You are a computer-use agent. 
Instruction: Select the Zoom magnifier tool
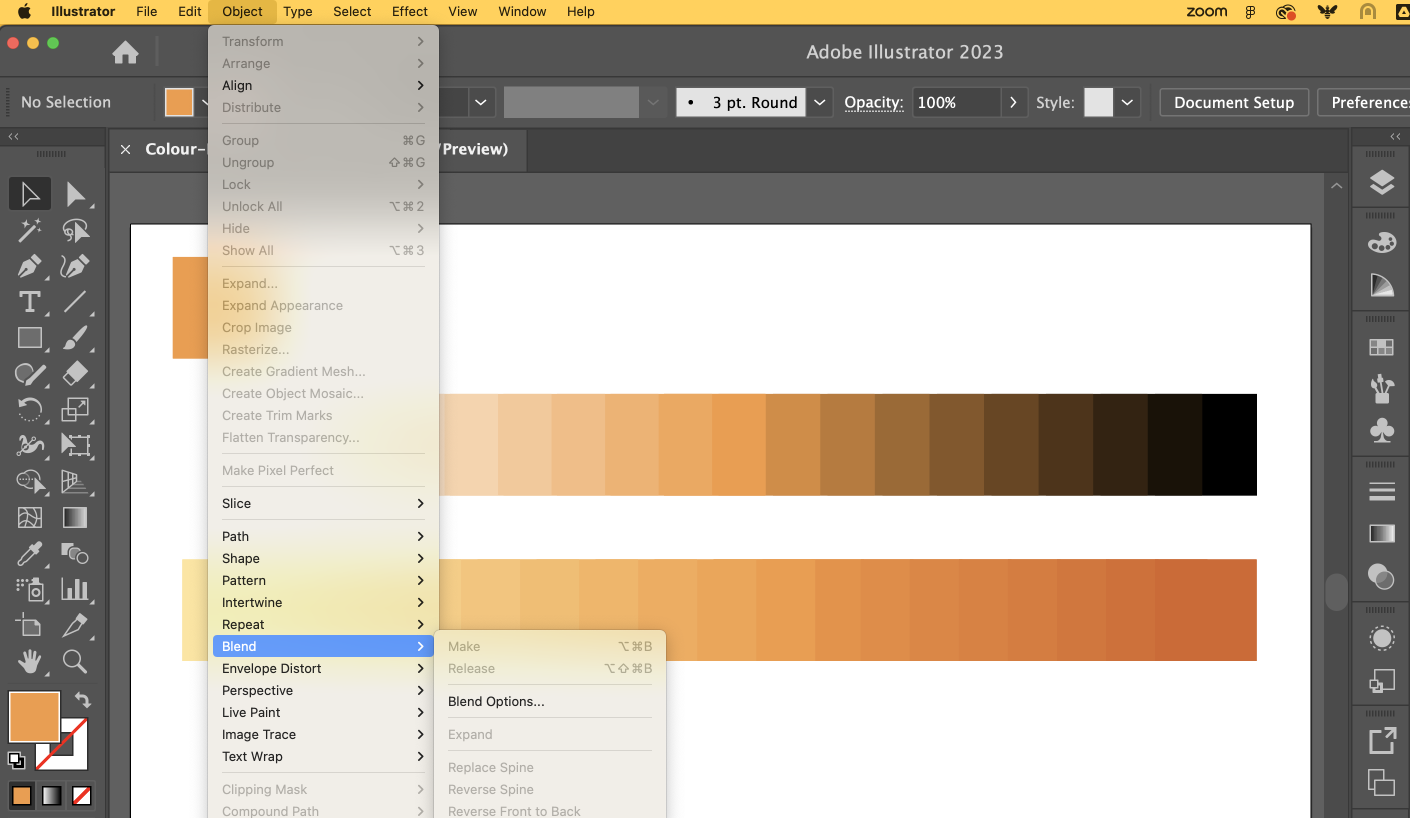(75, 661)
